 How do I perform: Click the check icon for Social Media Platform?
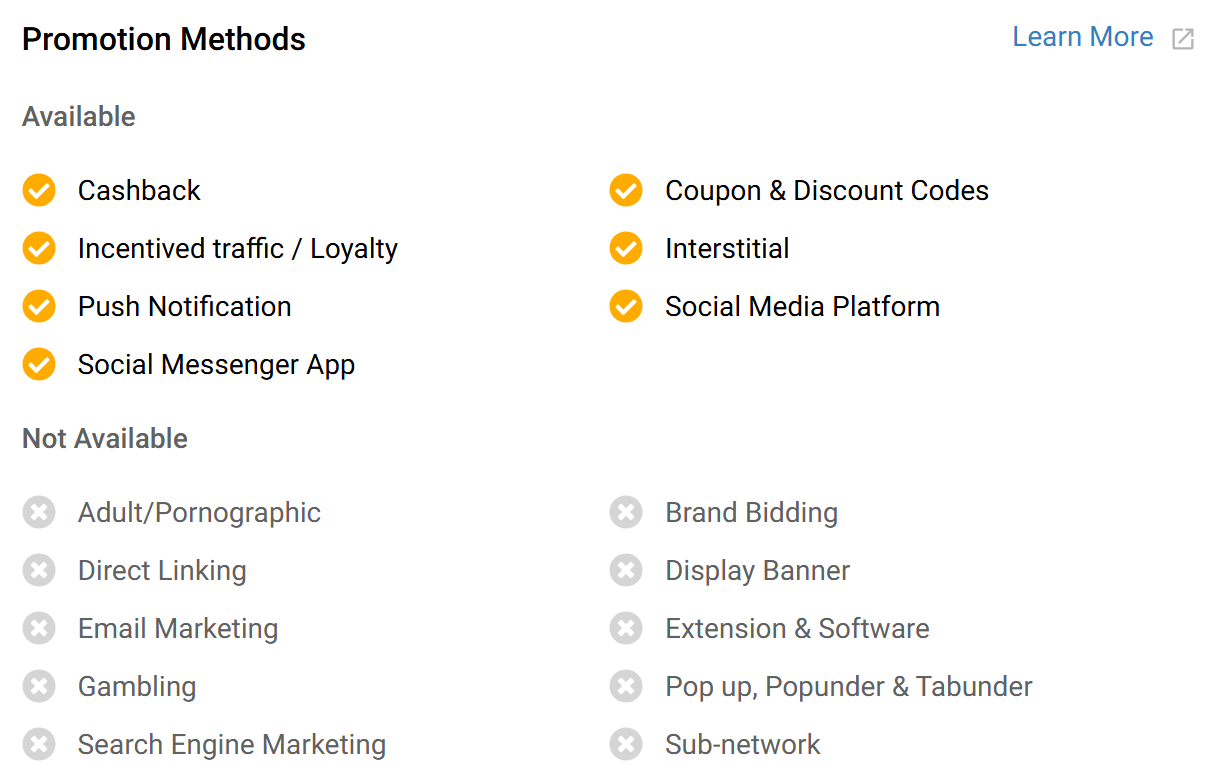(626, 306)
